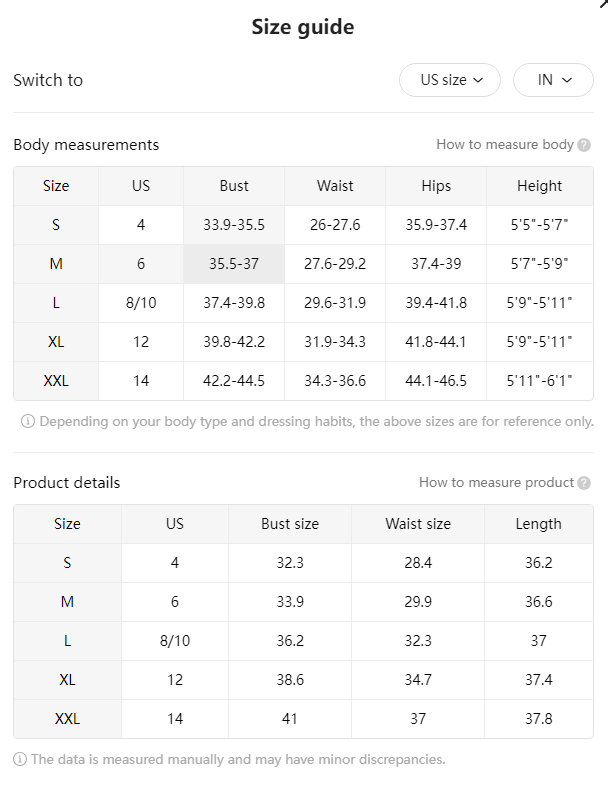Open the US size dropdown
Viewport: 608px width, 791px height.
(450, 80)
